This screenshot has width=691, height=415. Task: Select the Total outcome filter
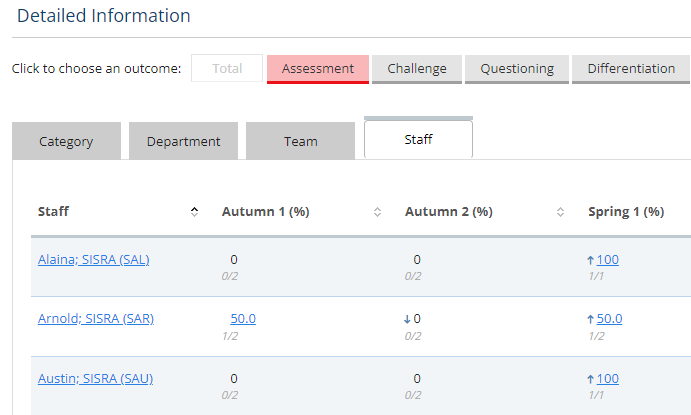pos(227,68)
